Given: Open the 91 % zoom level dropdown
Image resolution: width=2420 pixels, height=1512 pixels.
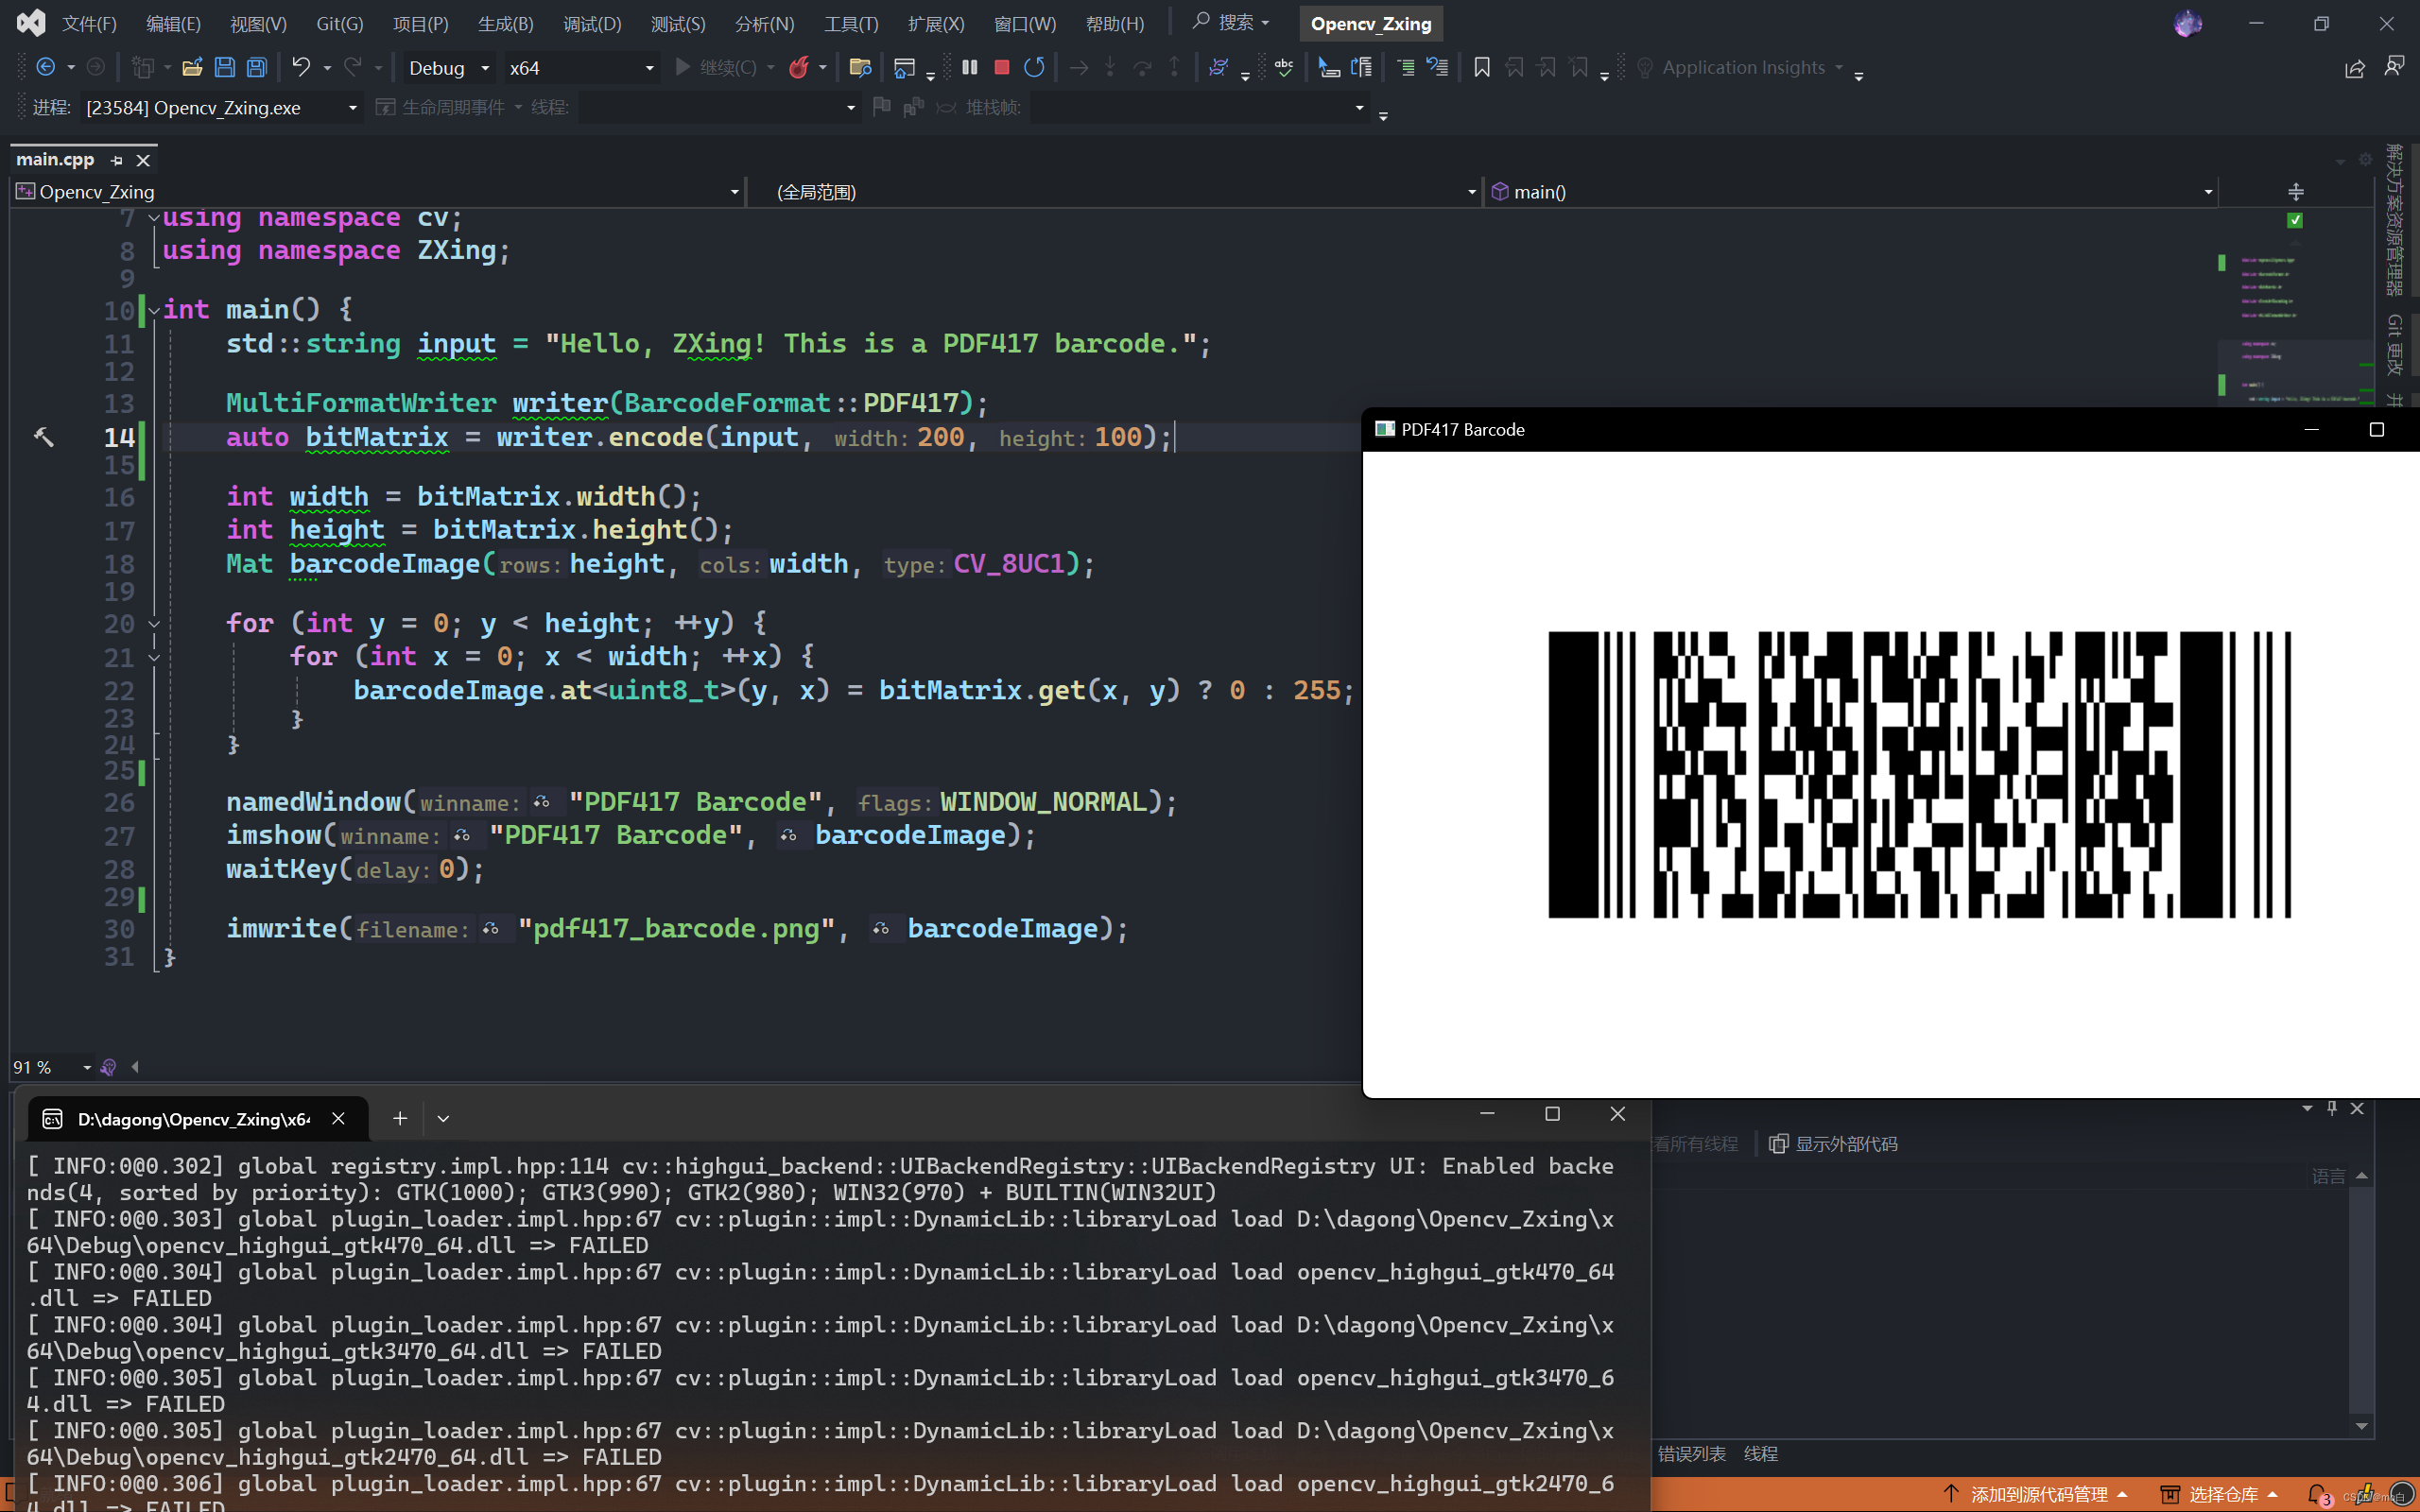Looking at the screenshot, I should pos(52,1067).
